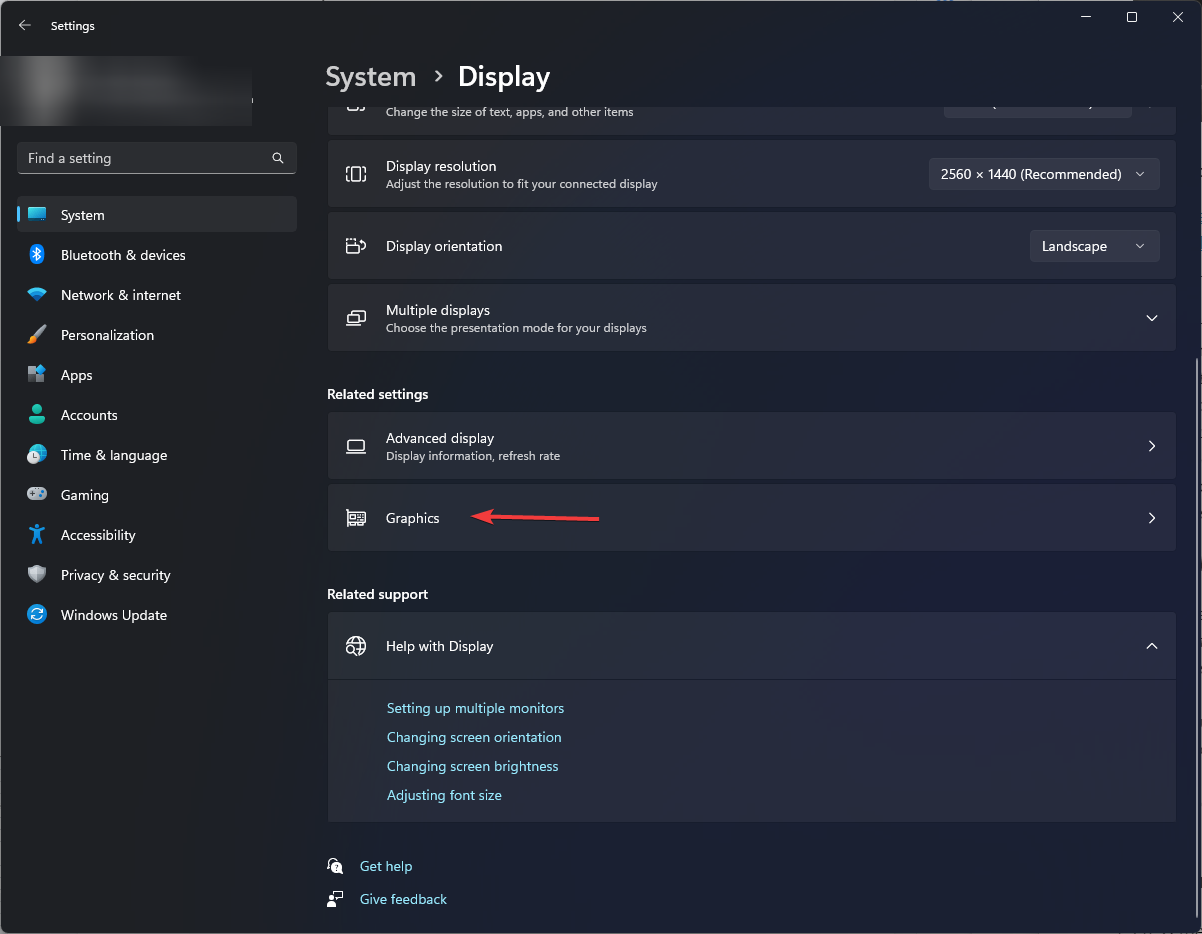Open the Display orientation dropdown
This screenshot has width=1202, height=934.
click(x=1094, y=246)
